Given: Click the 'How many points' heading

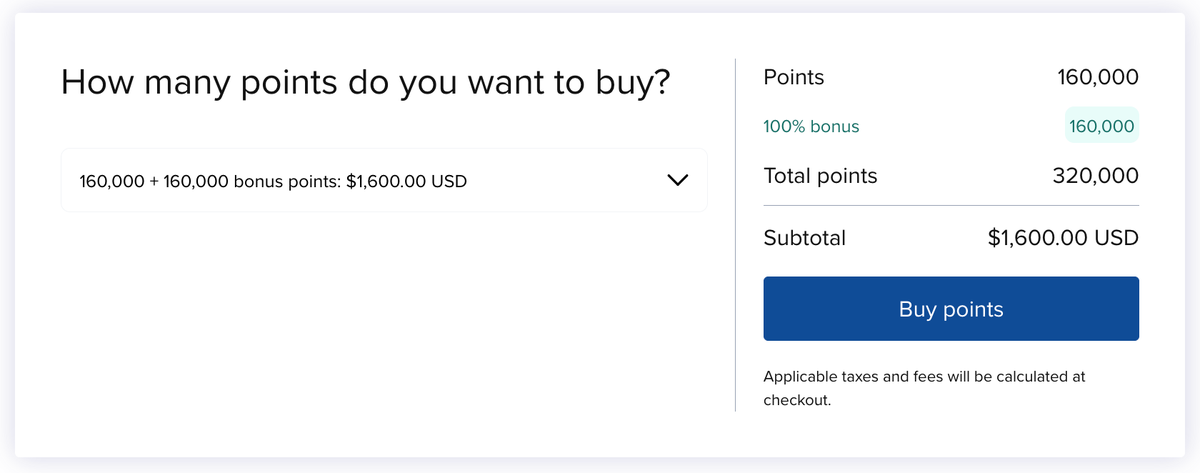Looking at the screenshot, I should point(365,82).
